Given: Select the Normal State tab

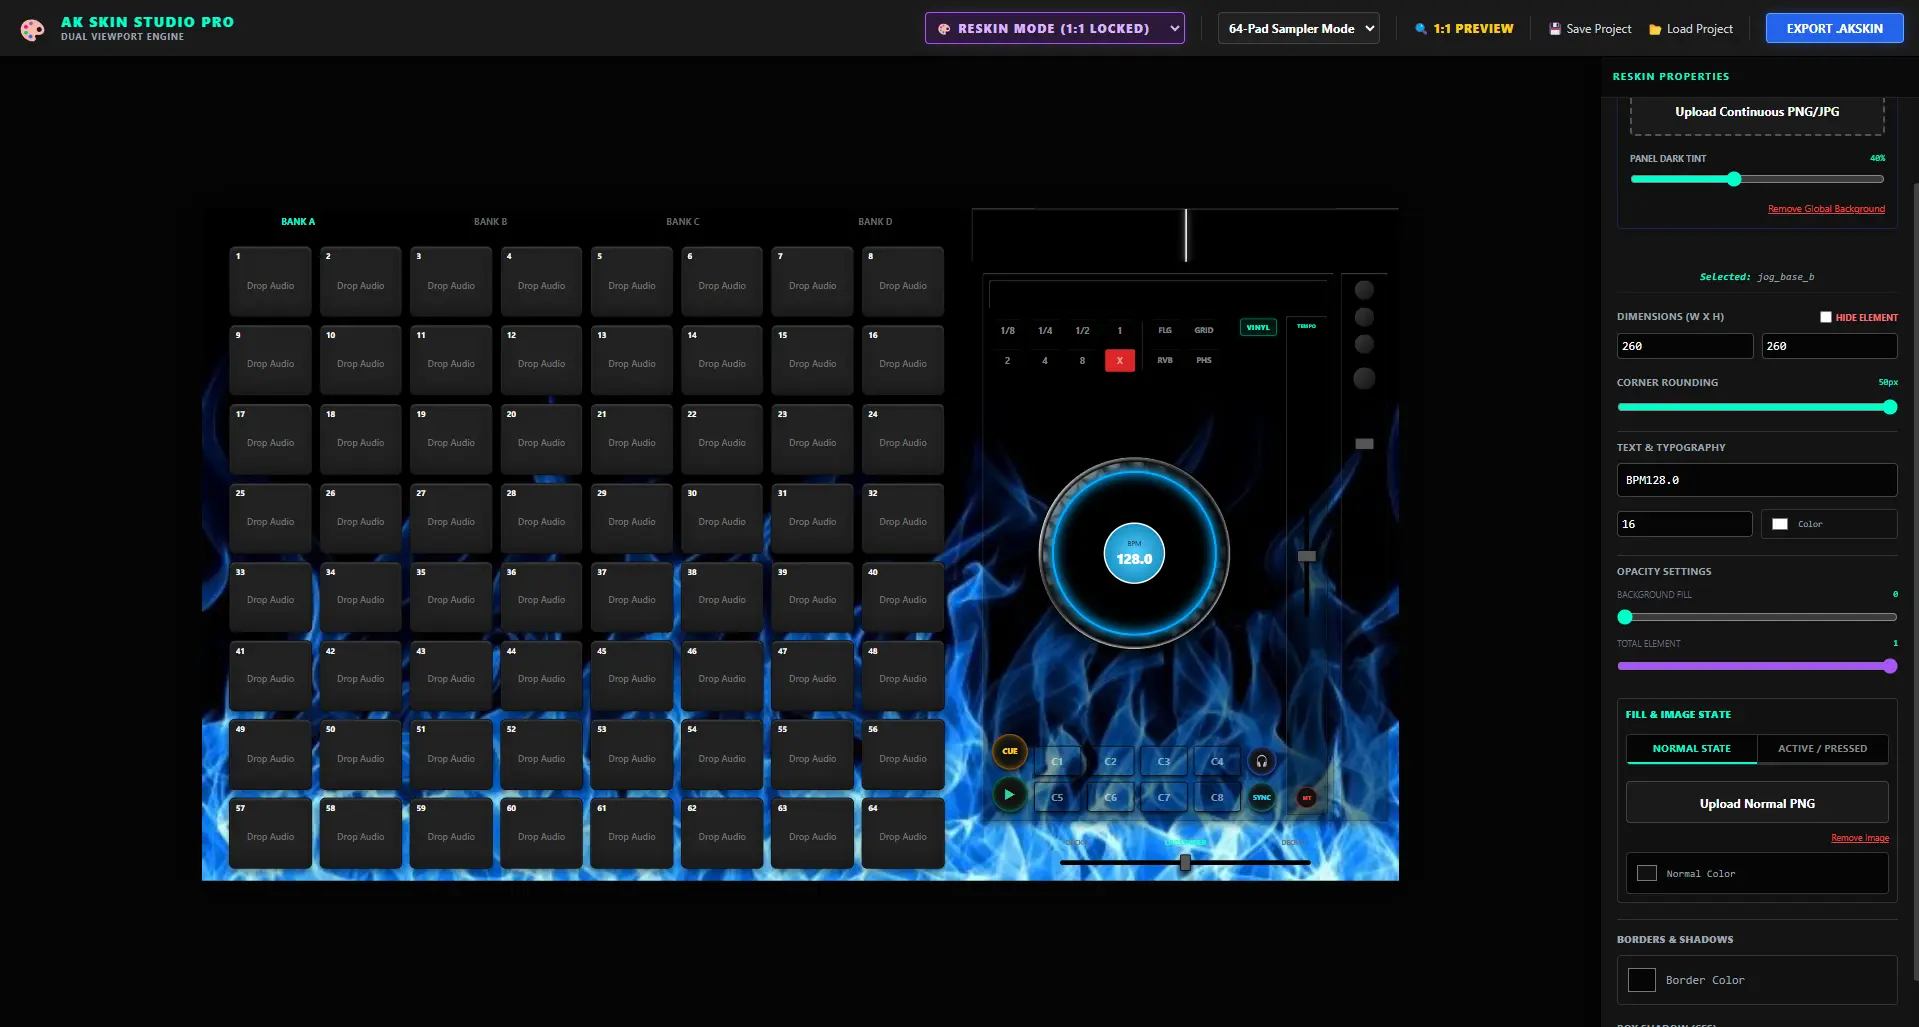Looking at the screenshot, I should (1692, 749).
